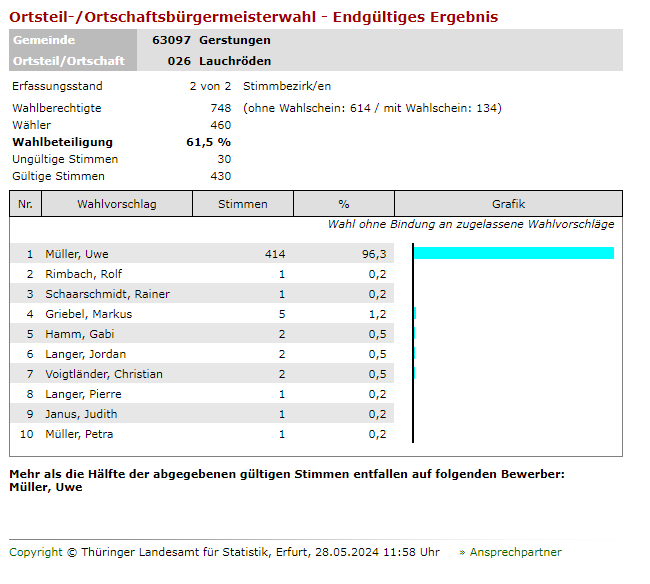Viewport: 650px width, 584px height.
Task: Select candidate Müller, Petra
Action: [79, 434]
